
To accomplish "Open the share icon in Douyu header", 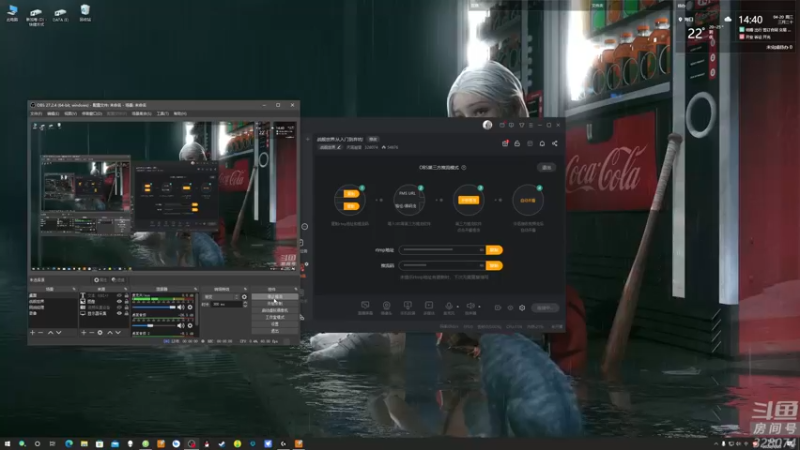I will point(555,143).
